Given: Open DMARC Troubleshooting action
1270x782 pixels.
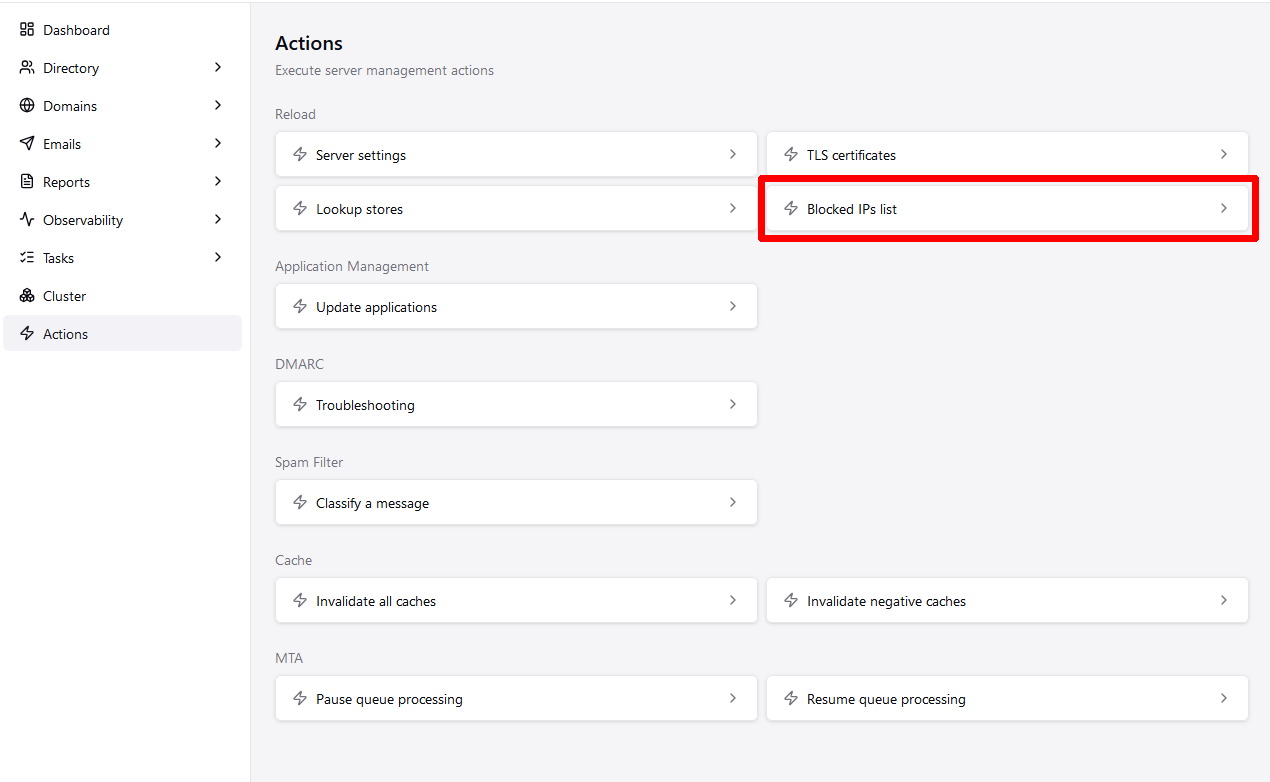Looking at the screenshot, I should (516, 405).
